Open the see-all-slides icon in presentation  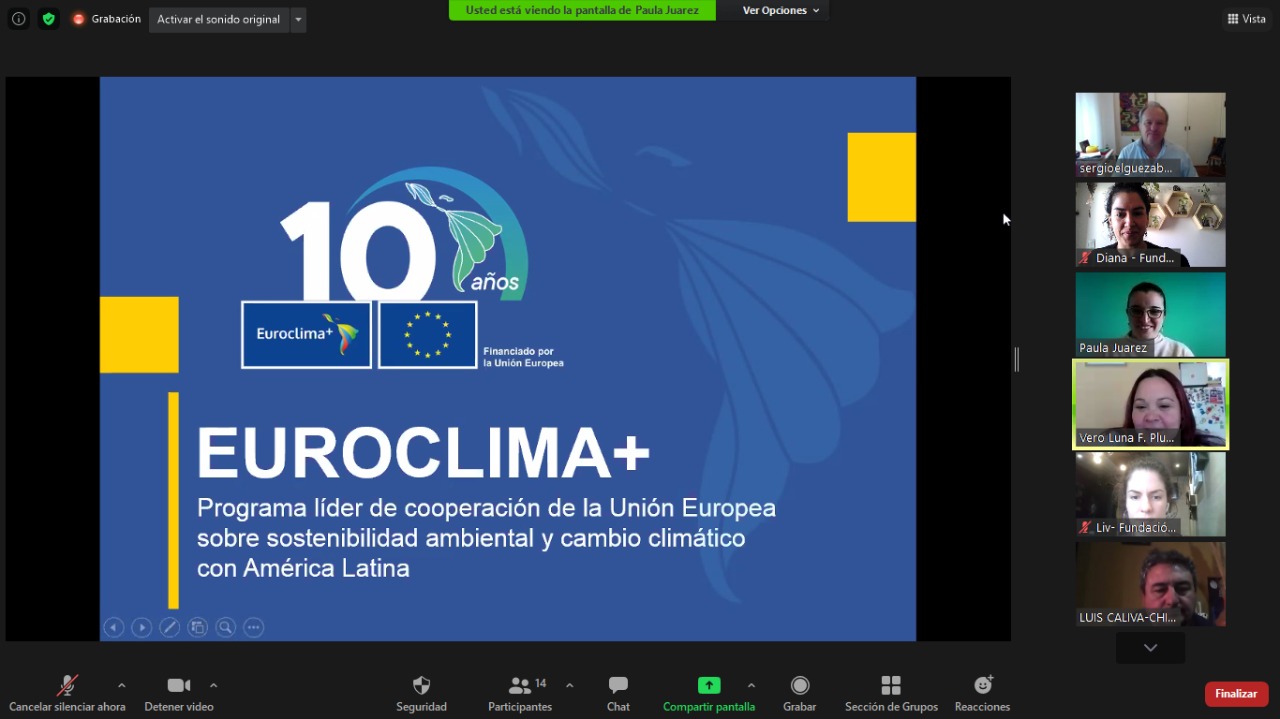(x=198, y=627)
